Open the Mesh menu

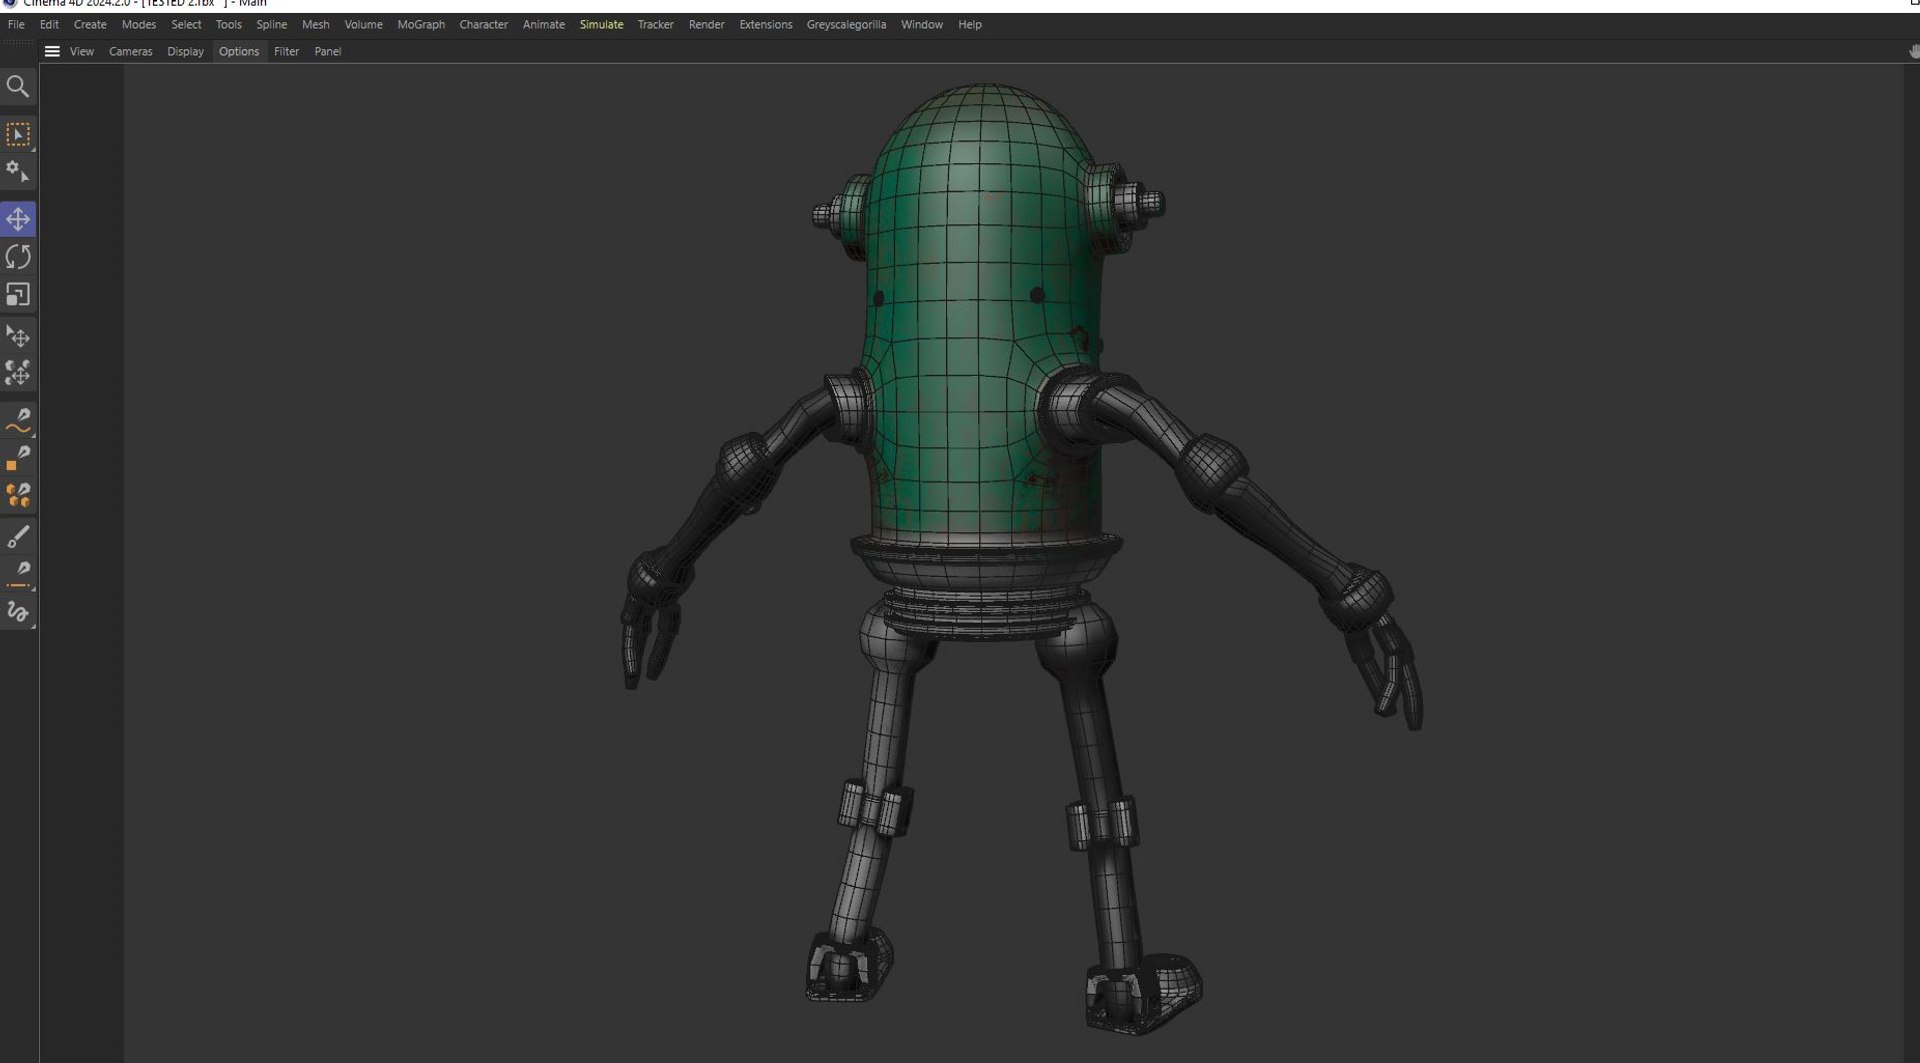click(316, 25)
